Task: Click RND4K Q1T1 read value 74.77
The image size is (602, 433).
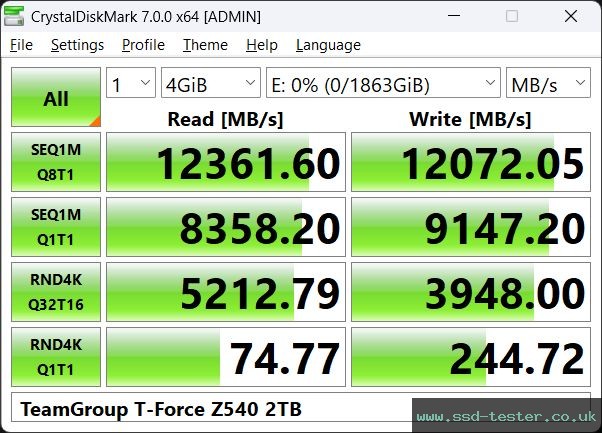Action: 226,357
